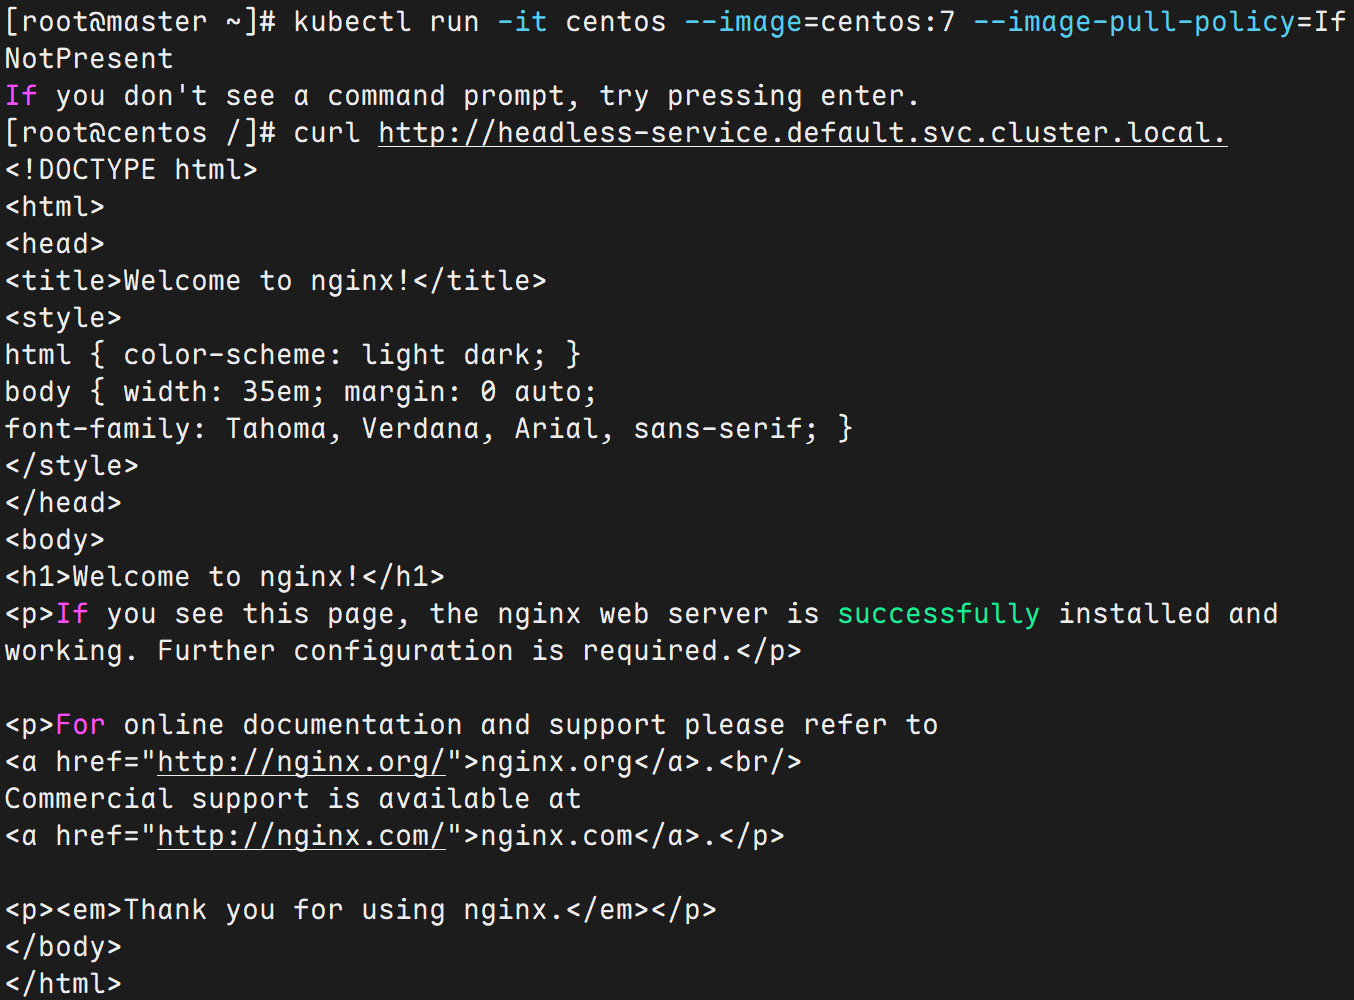This screenshot has width=1354, height=1000.
Task: Click the closing '</style>' tag line
Action: point(72,466)
